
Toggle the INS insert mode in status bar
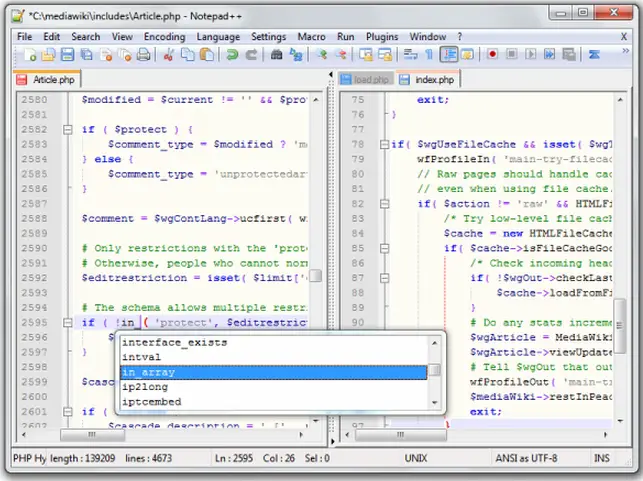coord(602,458)
